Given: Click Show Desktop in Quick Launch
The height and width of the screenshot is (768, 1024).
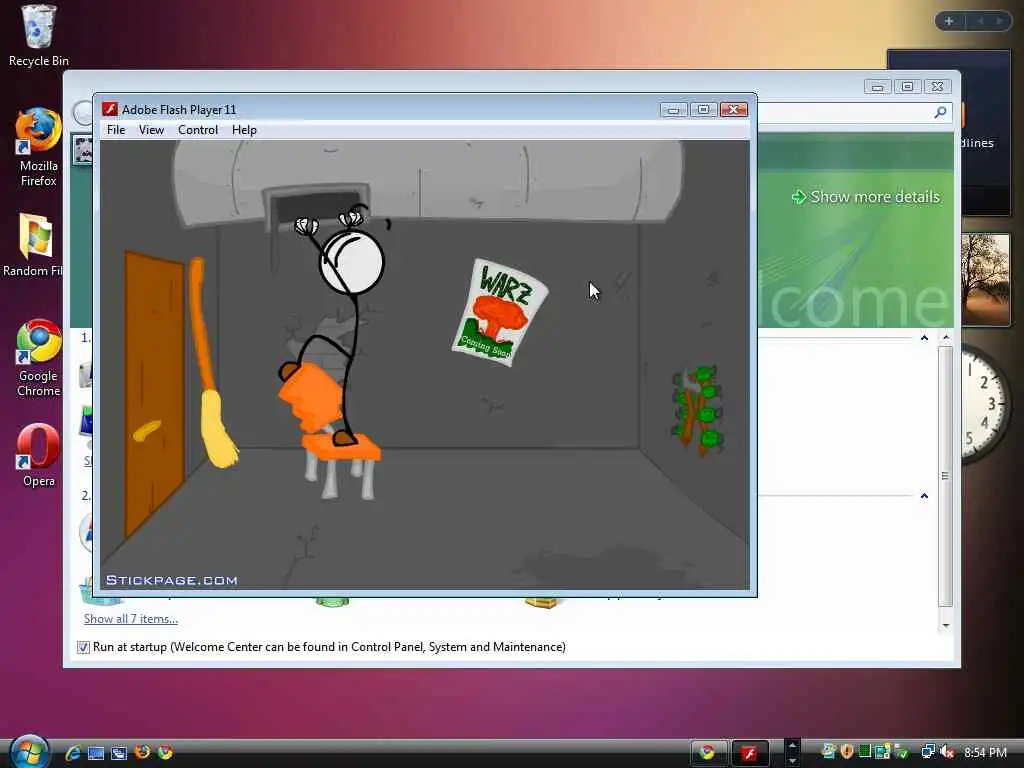Looking at the screenshot, I should (x=96, y=753).
